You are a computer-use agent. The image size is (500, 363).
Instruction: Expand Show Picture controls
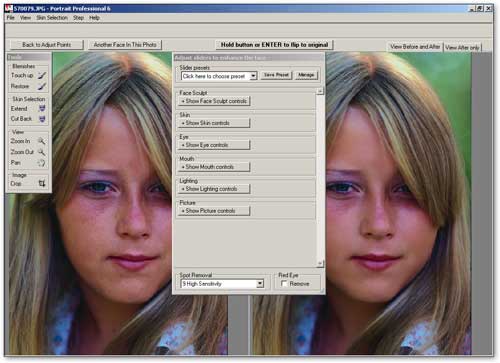[214, 211]
